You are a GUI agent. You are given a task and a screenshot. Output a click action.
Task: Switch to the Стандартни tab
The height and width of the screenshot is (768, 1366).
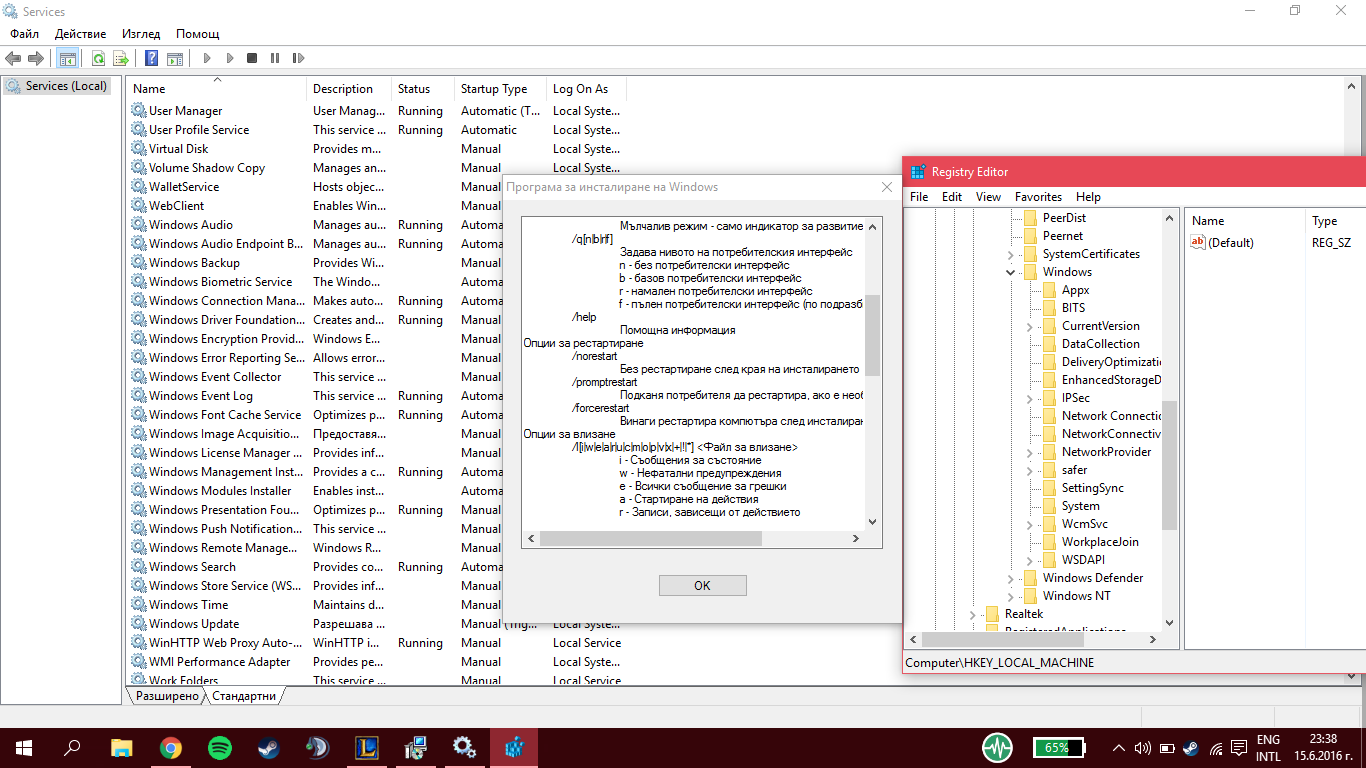coord(244,696)
